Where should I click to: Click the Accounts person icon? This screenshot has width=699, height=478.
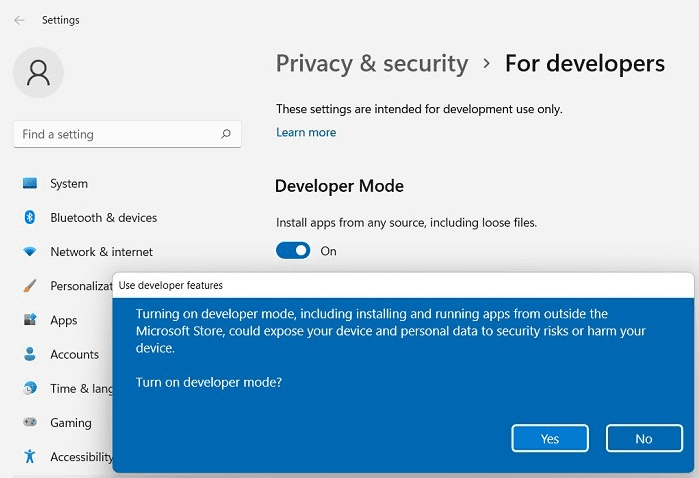[30, 354]
